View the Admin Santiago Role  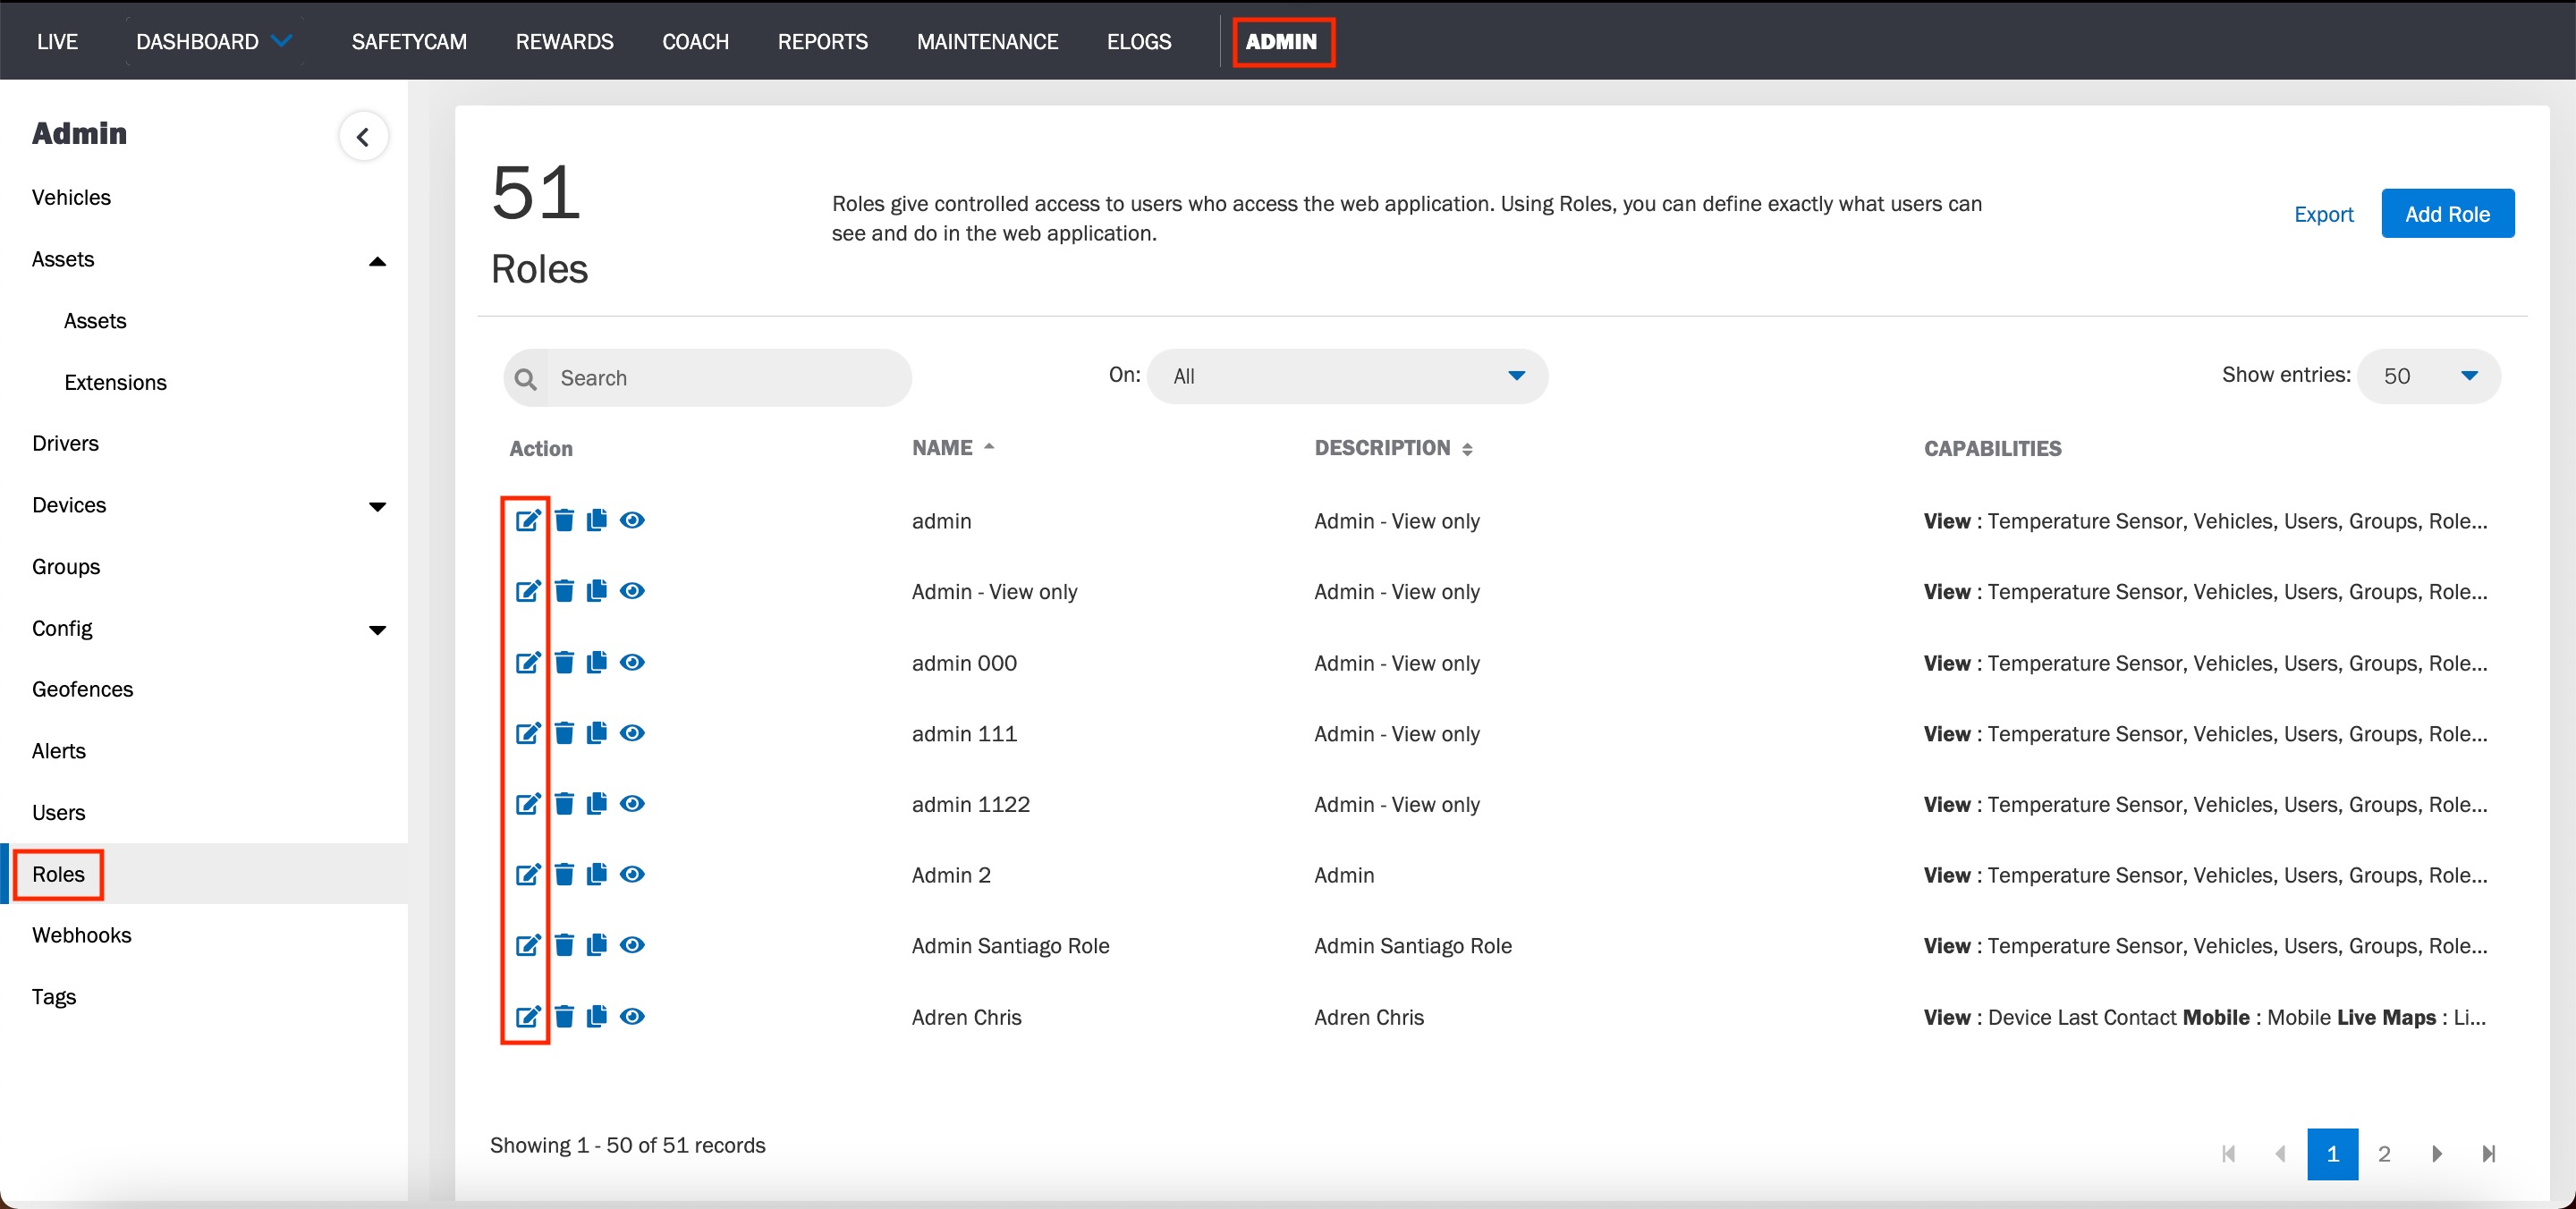coord(632,945)
